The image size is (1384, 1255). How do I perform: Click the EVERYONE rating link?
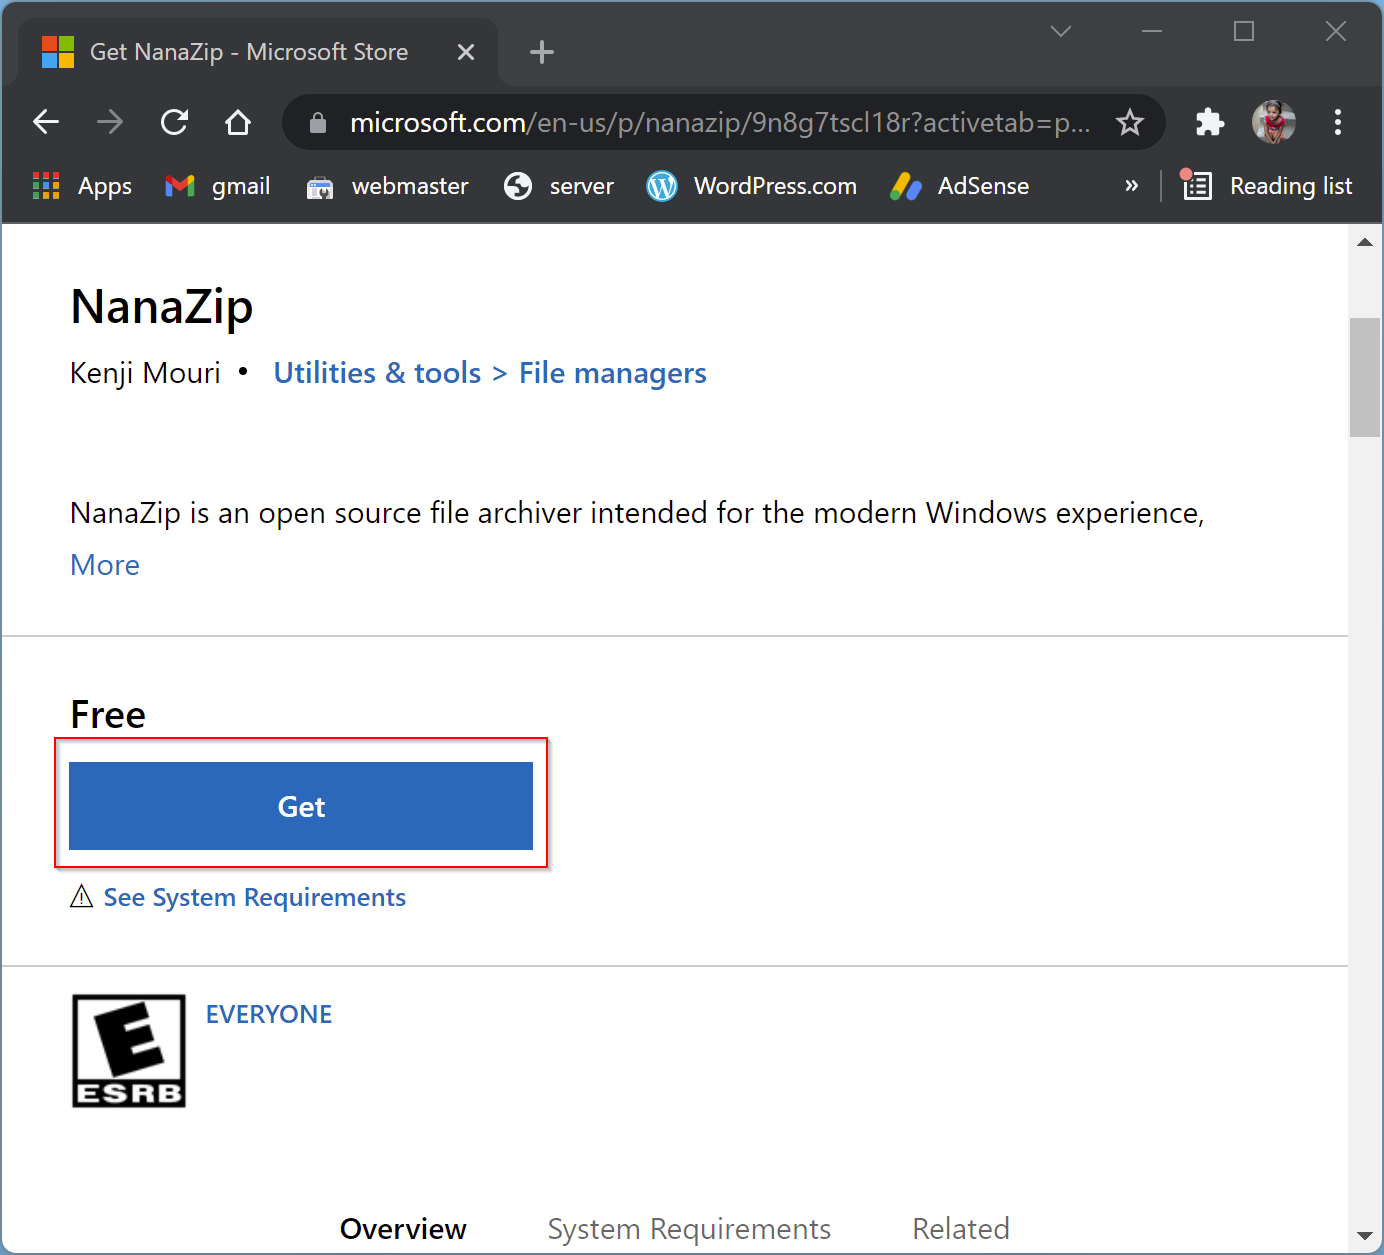tap(269, 1014)
